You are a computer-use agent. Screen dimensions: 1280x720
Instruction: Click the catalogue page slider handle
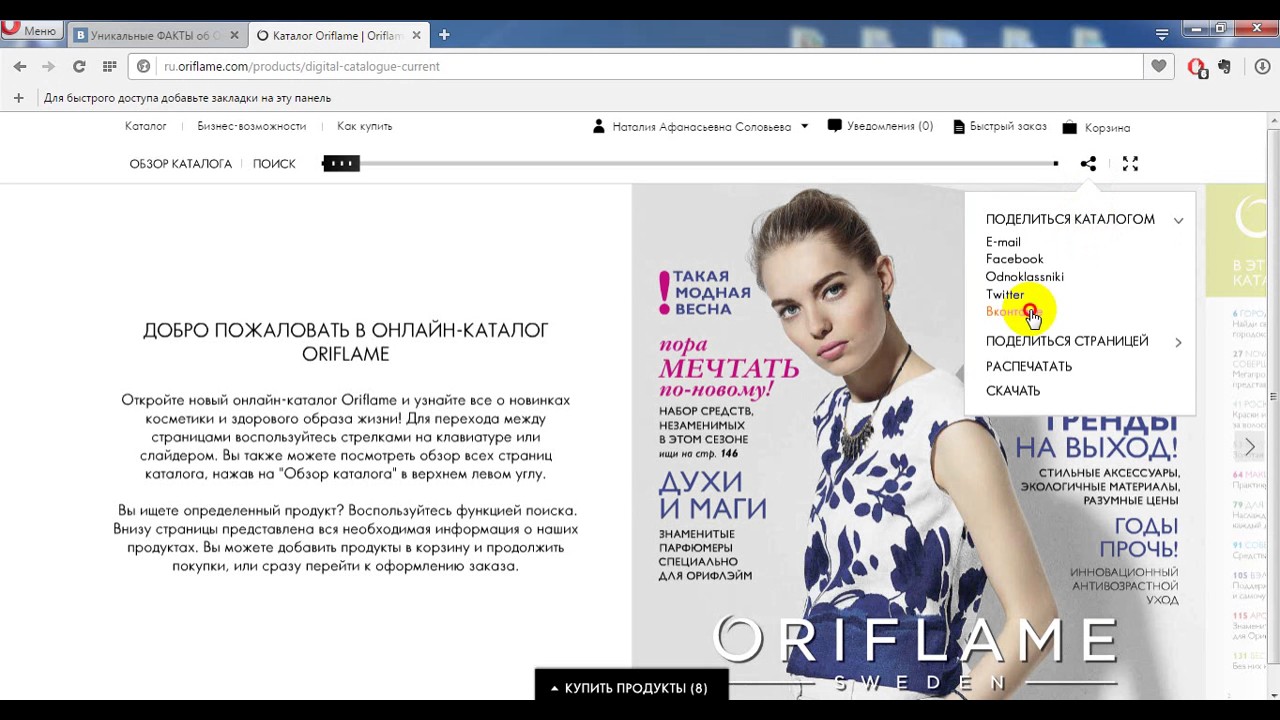point(341,163)
